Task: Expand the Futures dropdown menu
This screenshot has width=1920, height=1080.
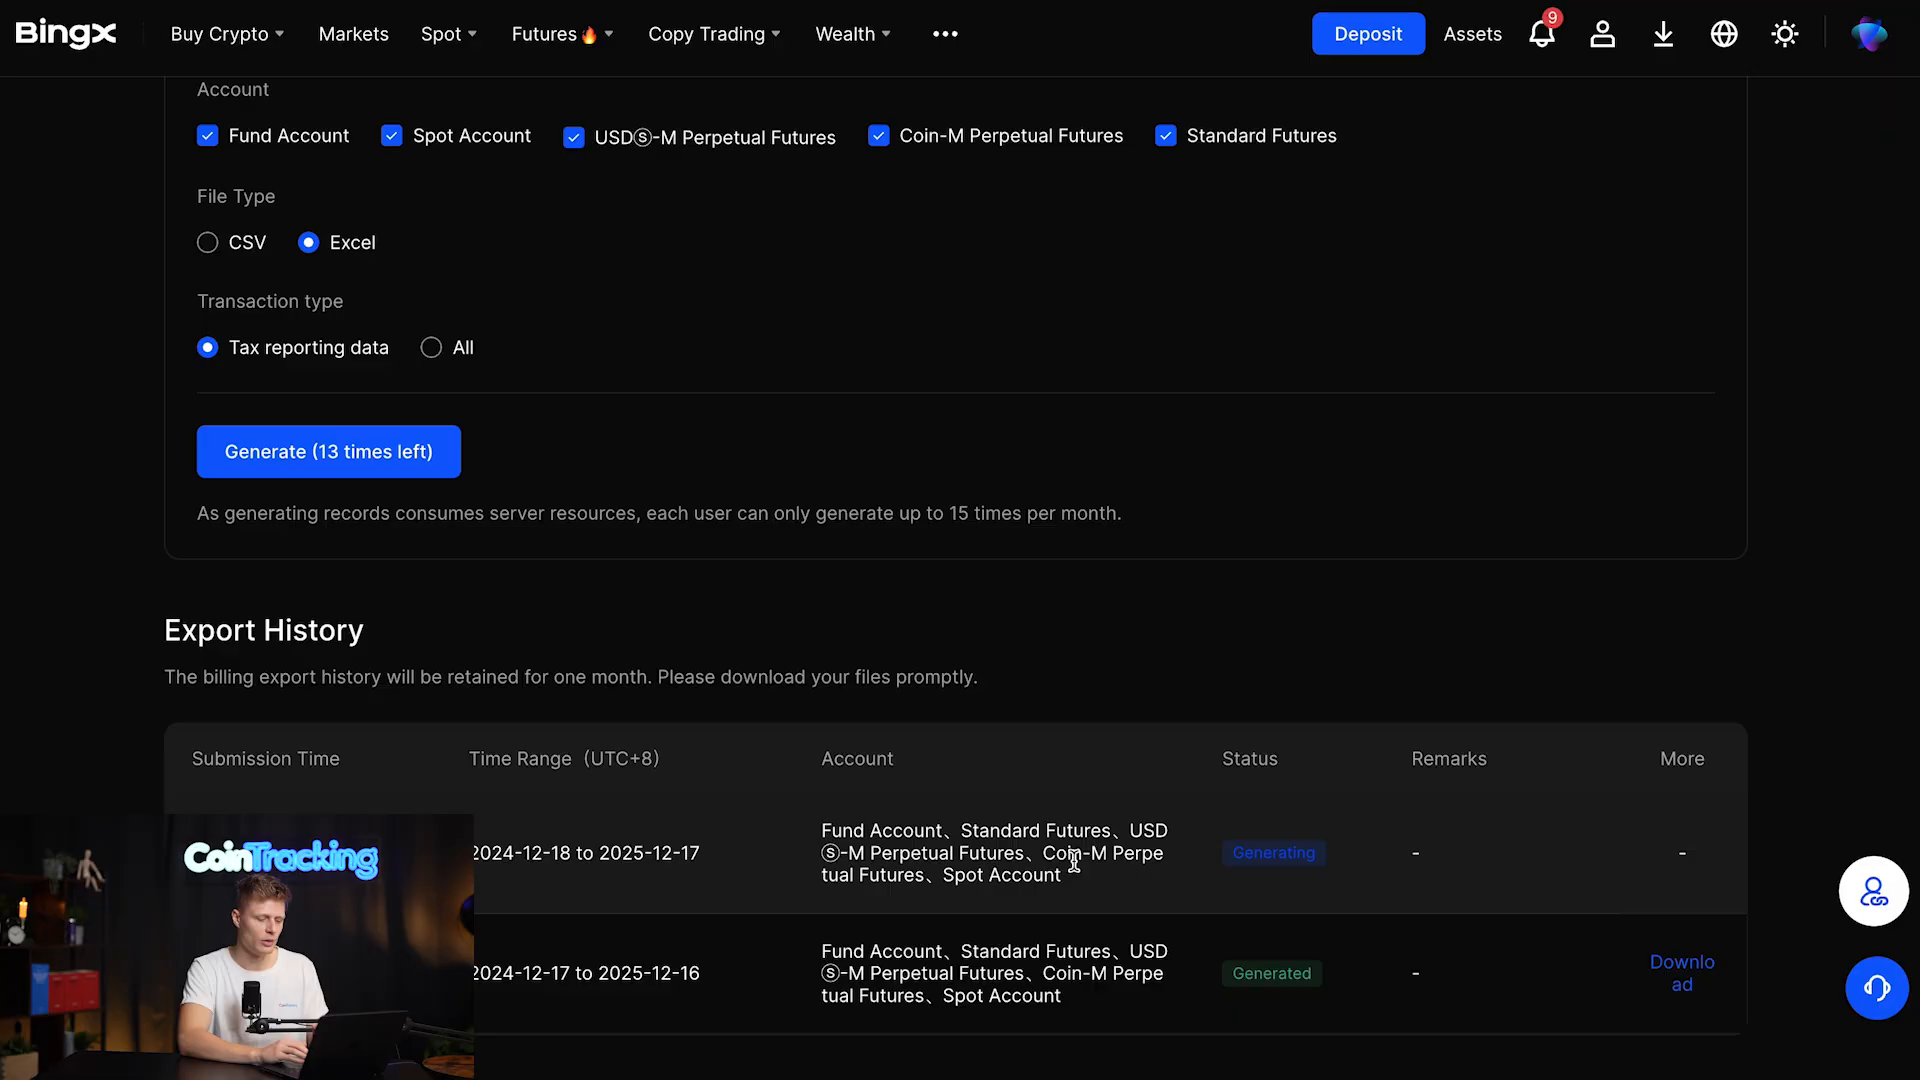Action: [x=562, y=34]
